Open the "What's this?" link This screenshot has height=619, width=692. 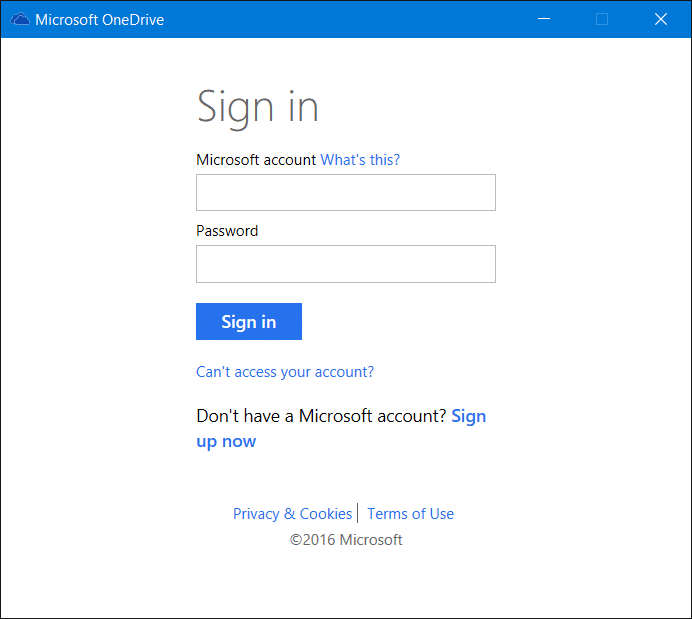coord(360,160)
